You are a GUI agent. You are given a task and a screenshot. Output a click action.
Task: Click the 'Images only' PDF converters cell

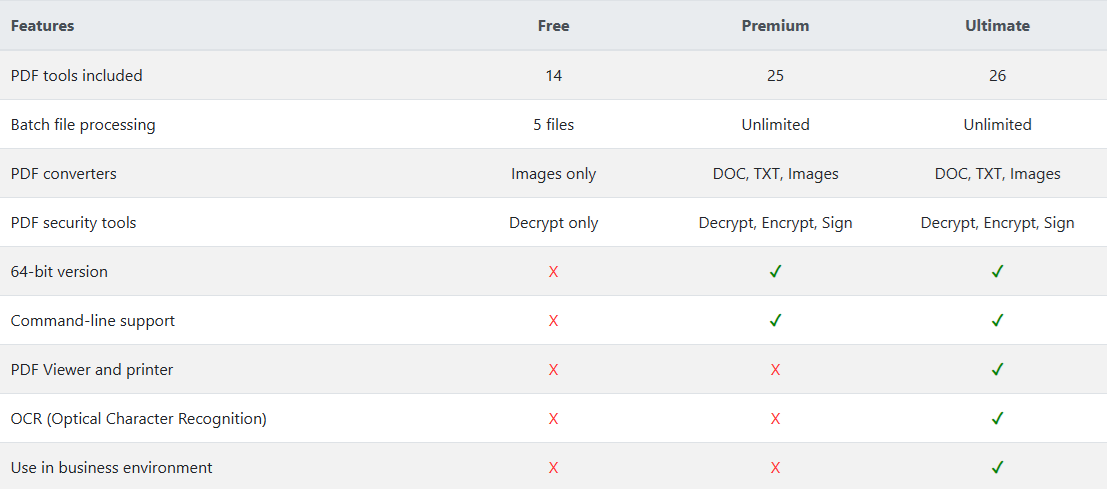click(553, 174)
